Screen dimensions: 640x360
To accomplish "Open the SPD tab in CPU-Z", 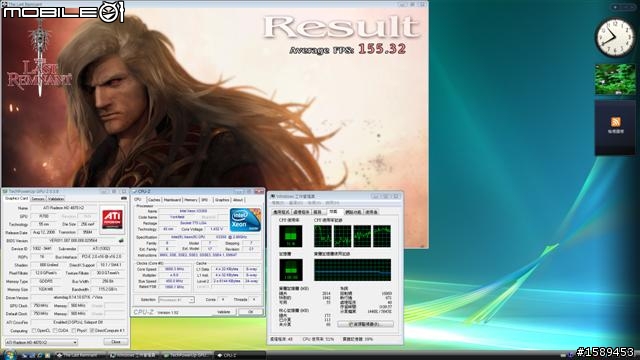I will (205, 200).
